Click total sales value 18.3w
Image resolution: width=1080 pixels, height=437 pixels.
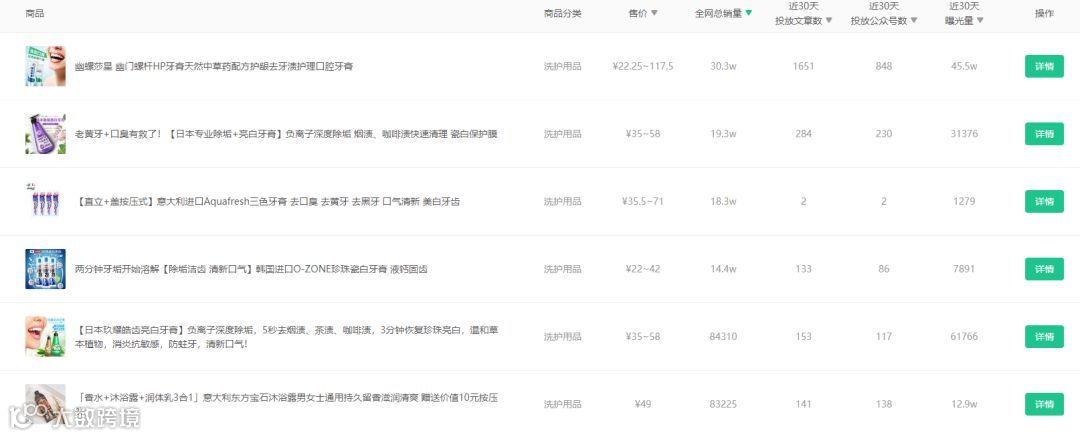(x=723, y=201)
